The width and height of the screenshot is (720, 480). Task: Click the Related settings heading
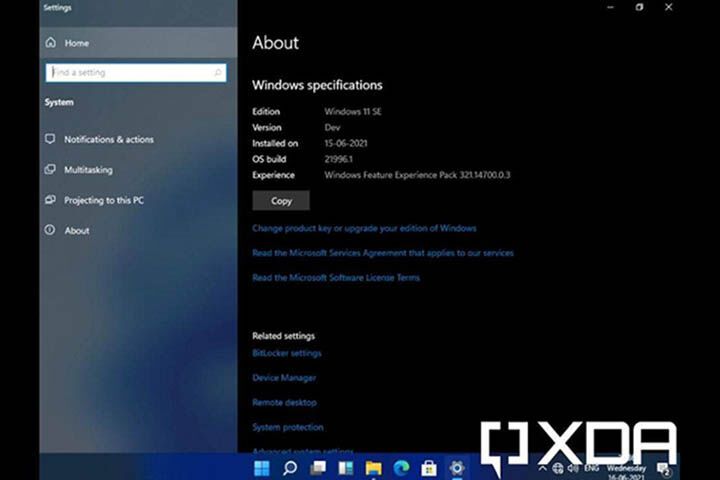pos(283,336)
